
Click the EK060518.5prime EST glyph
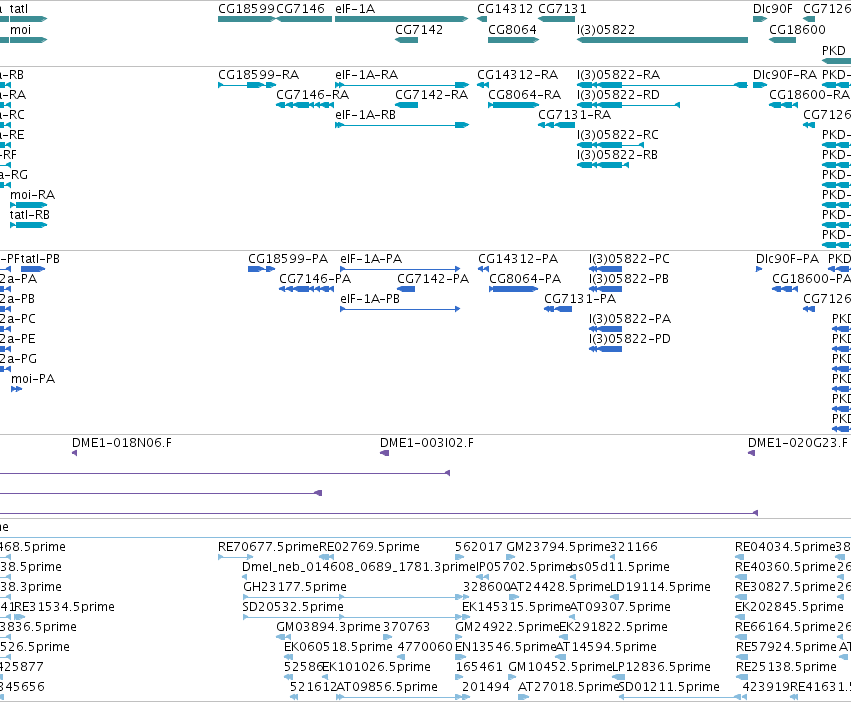tap(288, 657)
